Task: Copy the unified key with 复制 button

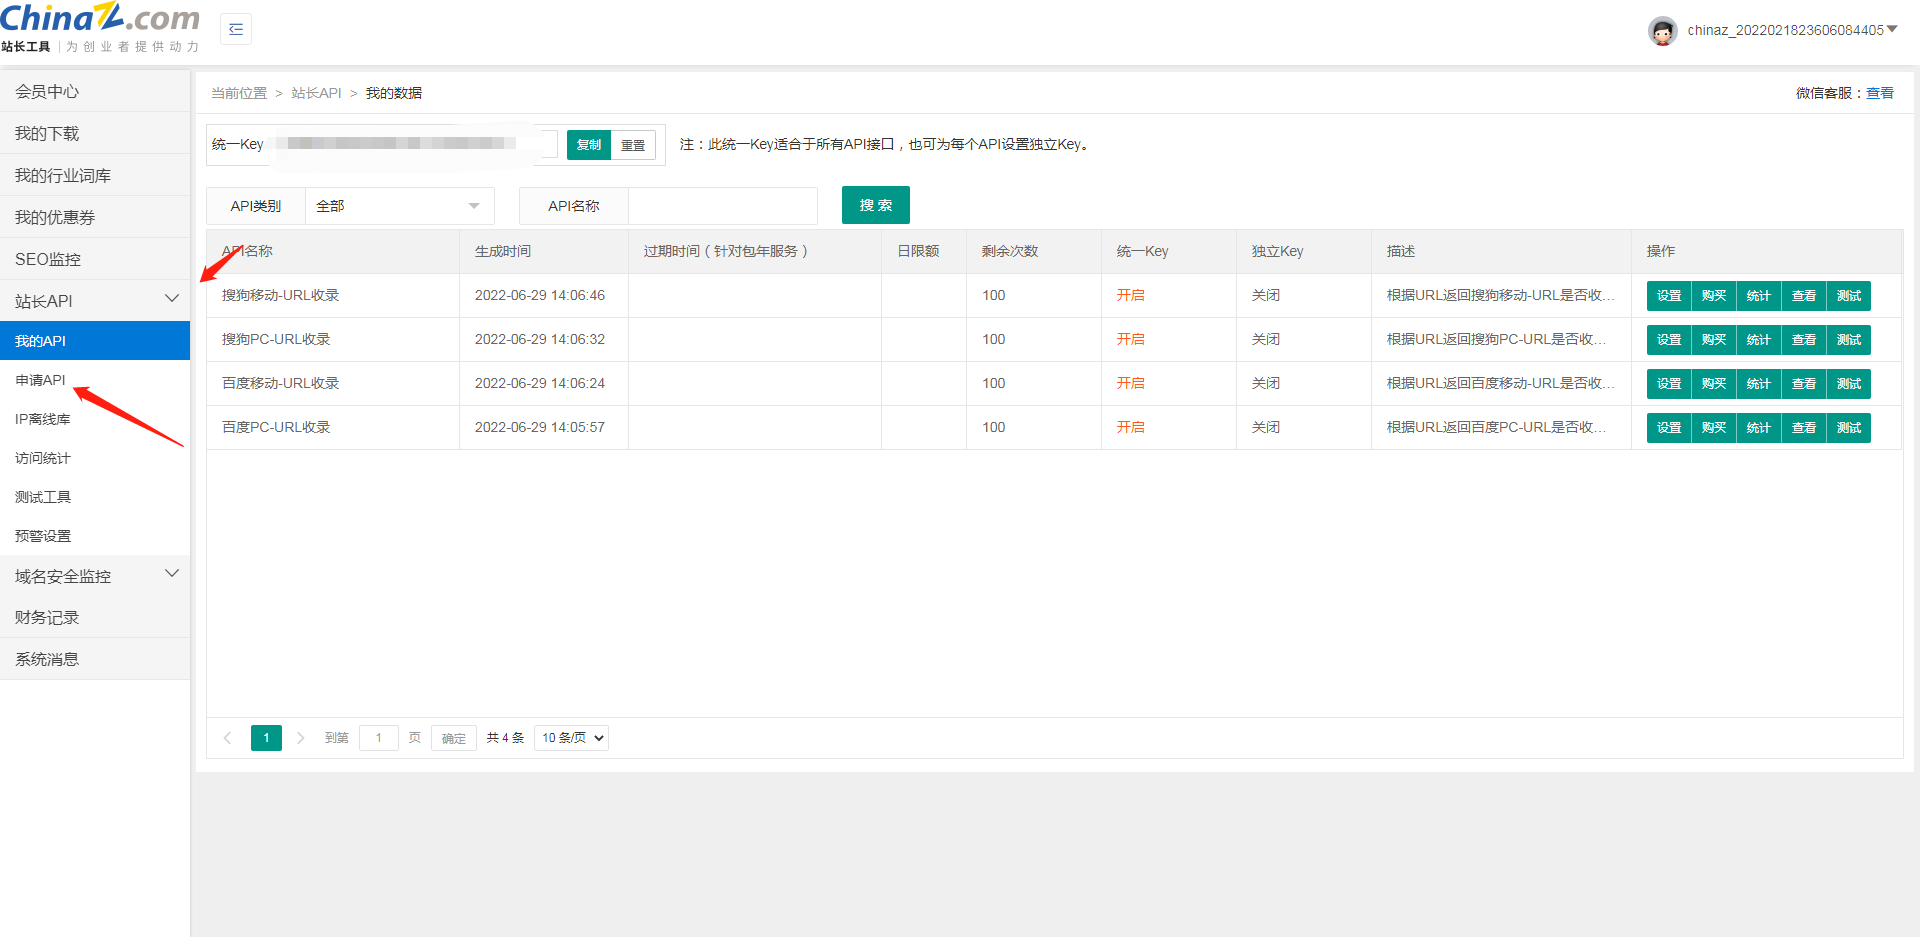Action: pyautogui.click(x=589, y=145)
